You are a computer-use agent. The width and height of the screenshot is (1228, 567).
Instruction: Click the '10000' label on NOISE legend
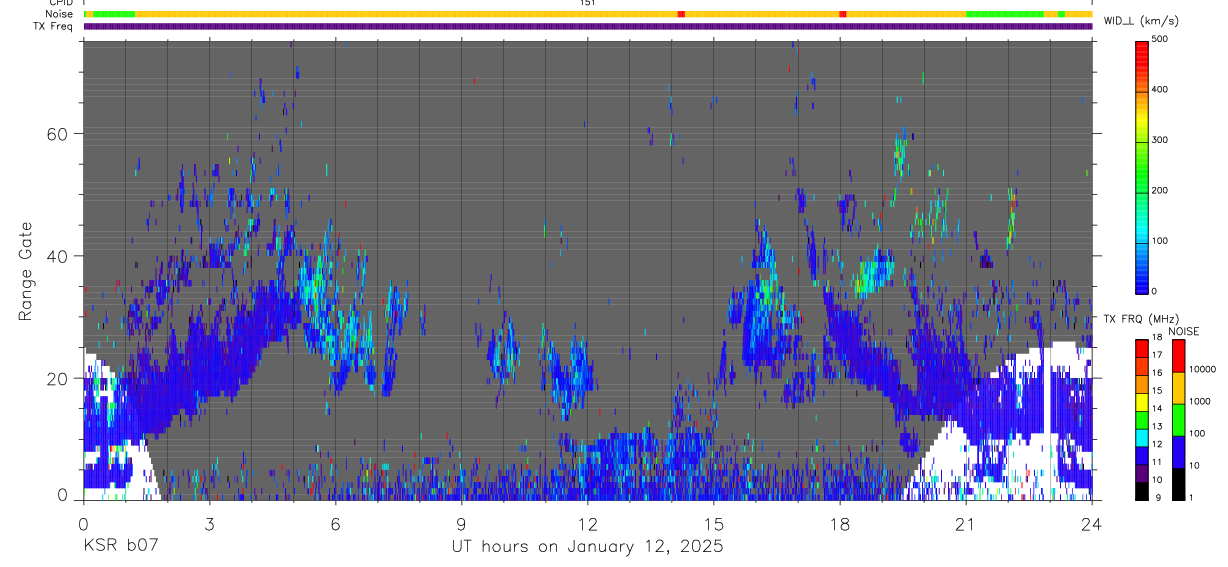pyautogui.click(x=1202, y=369)
